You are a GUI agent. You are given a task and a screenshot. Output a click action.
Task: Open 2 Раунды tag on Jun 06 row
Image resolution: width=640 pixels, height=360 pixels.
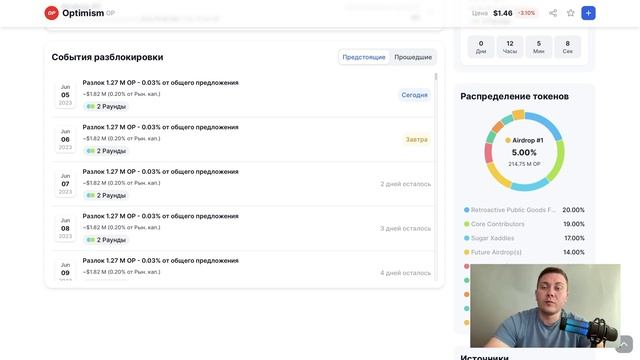[106, 151]
